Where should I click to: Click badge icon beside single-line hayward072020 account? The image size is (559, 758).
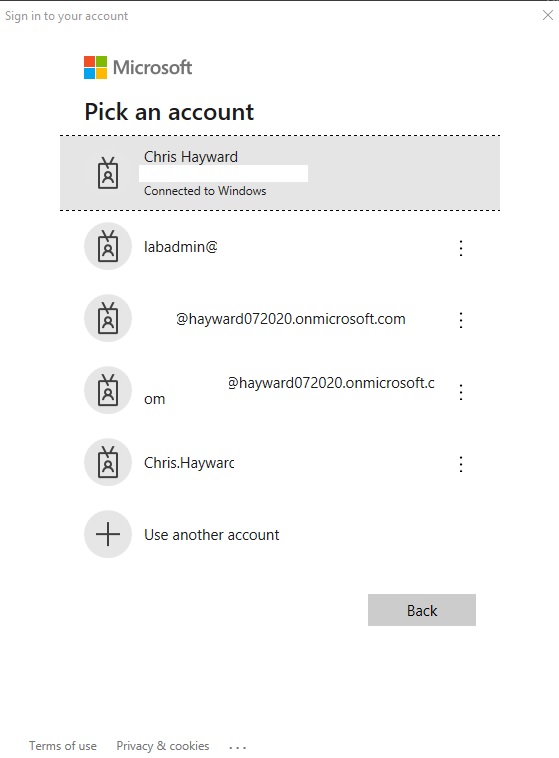[x=108, y=318]
